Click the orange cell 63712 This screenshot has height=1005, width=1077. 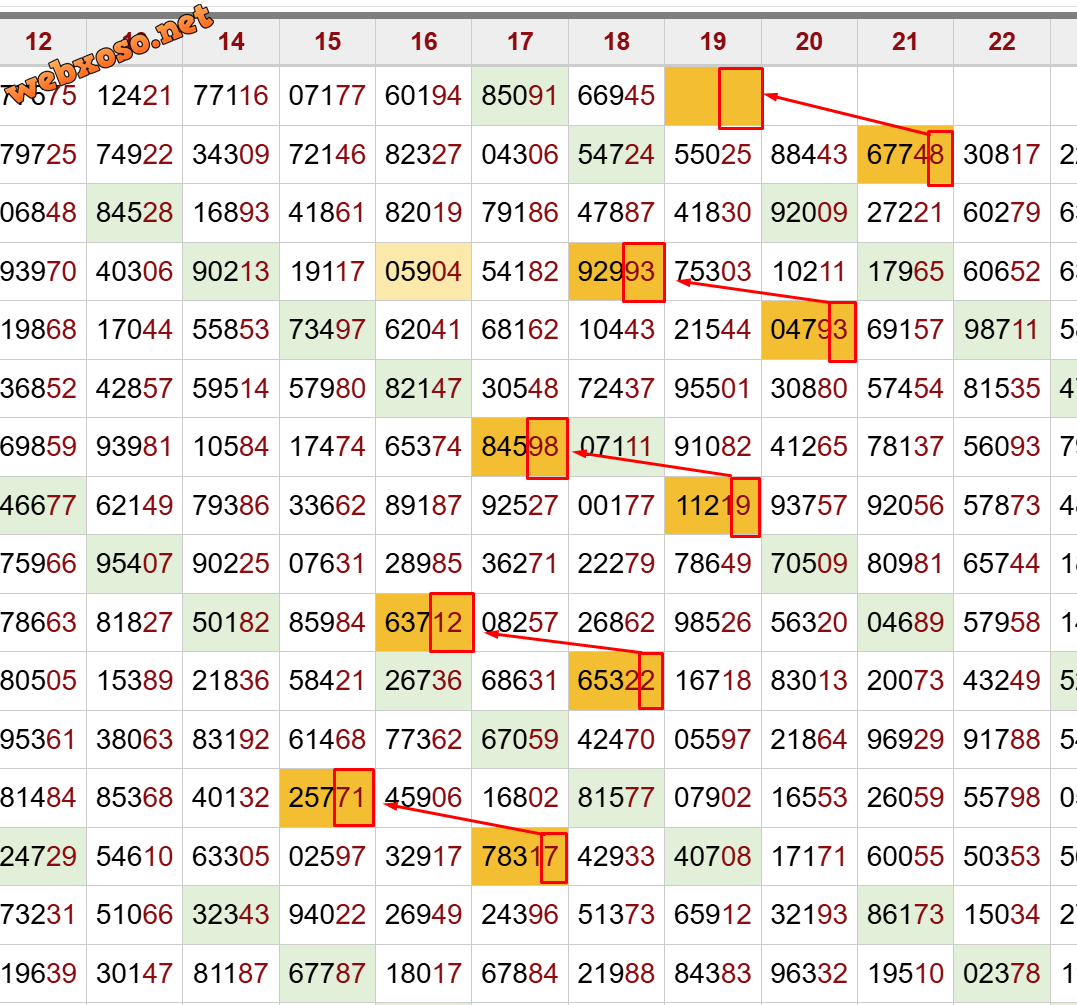click(424, 623)
